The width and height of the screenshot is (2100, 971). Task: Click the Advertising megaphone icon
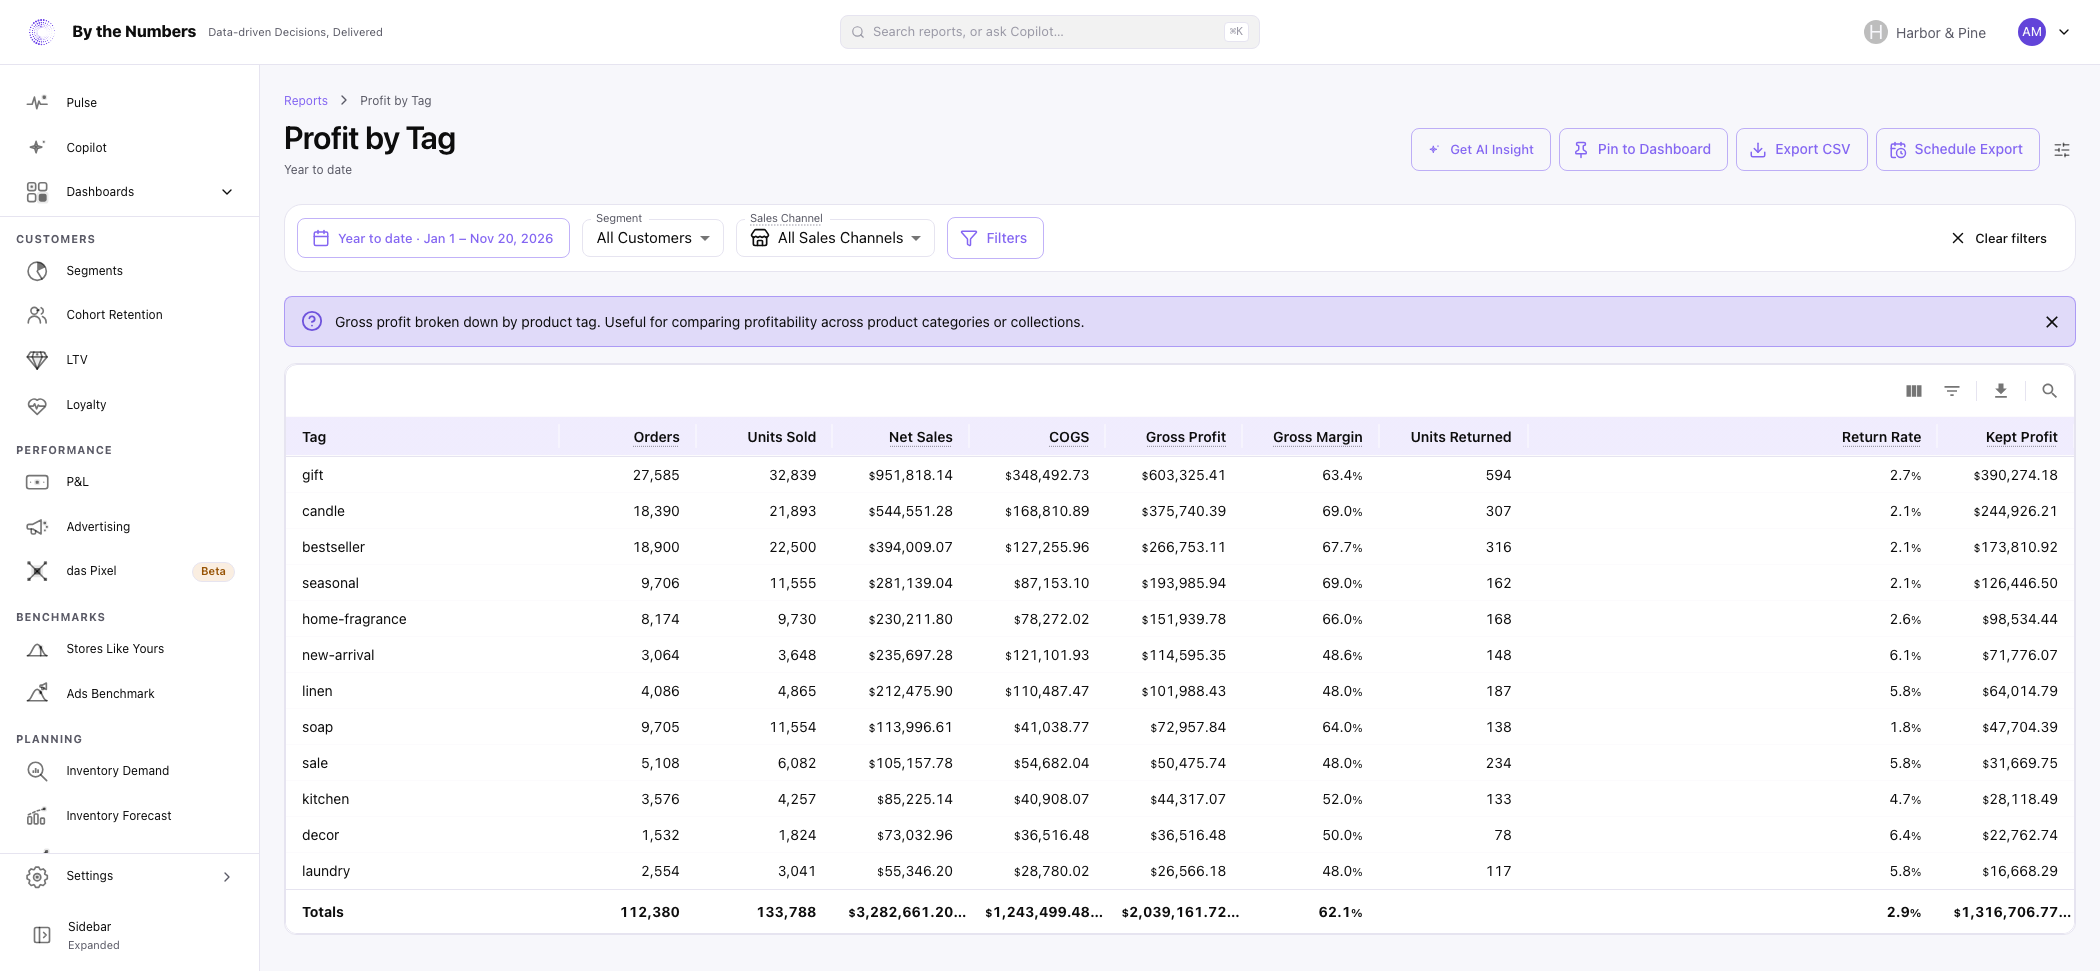tap(37, 527)
